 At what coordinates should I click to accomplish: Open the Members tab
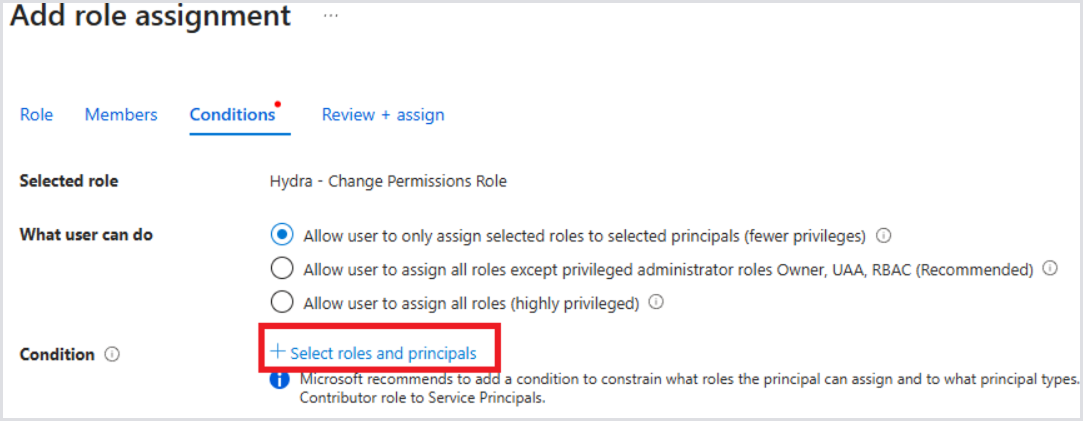(121, 115)
